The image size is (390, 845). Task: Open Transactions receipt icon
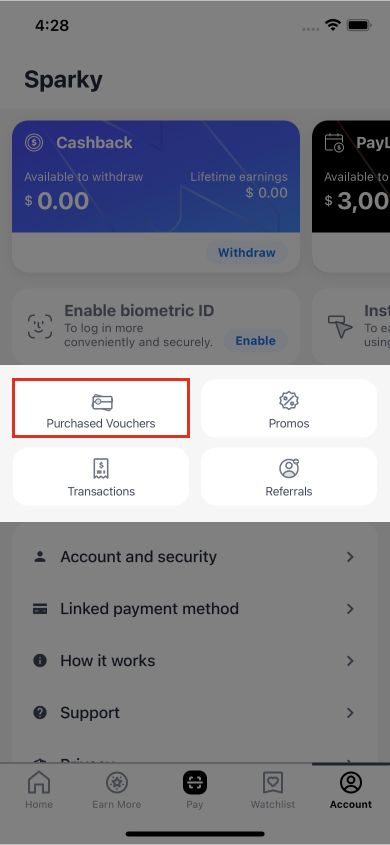pos(101,469)
